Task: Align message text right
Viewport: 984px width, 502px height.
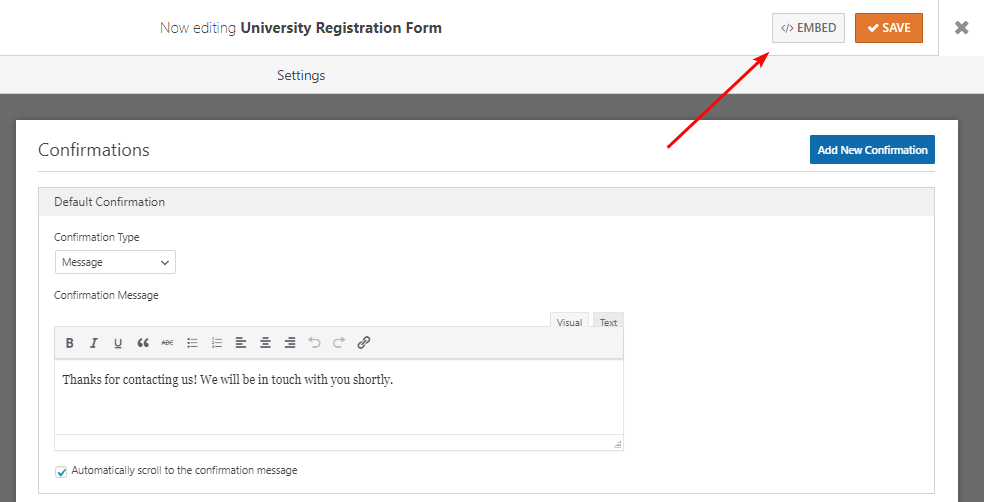Action: [290, 343]
